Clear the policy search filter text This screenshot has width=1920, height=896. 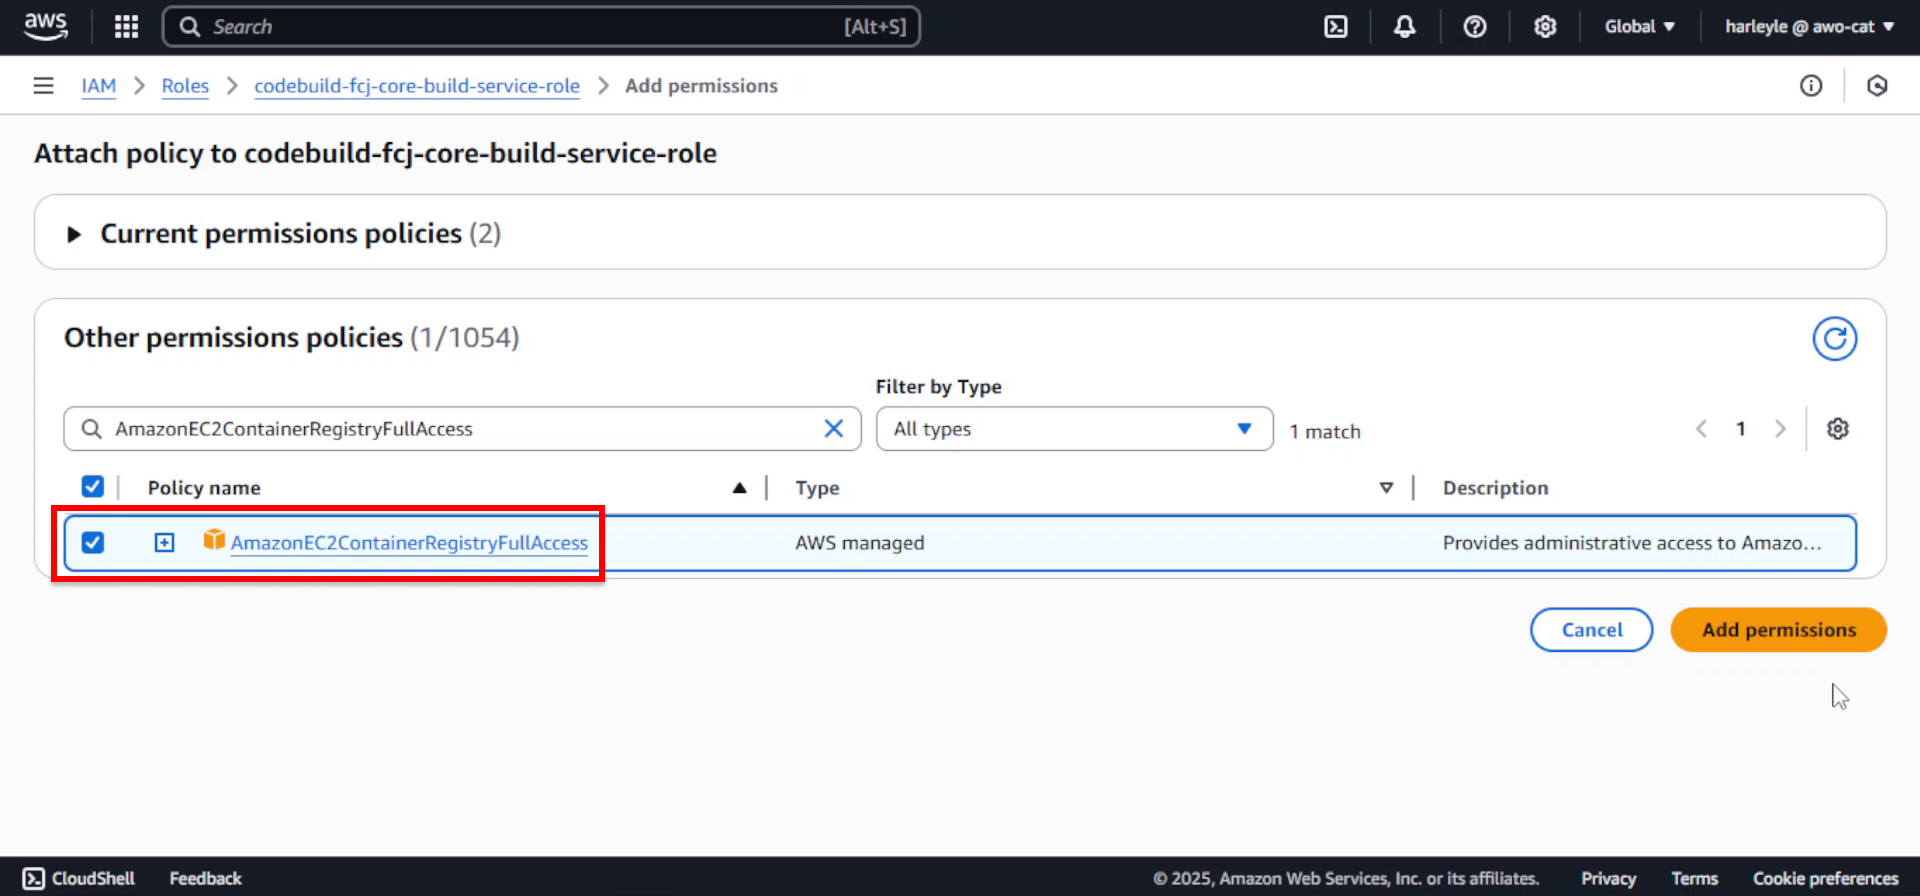pos(833,429)
